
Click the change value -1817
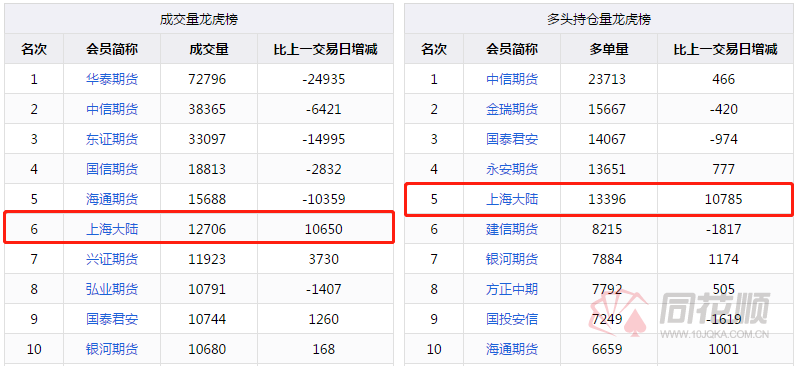pos(724,229)
